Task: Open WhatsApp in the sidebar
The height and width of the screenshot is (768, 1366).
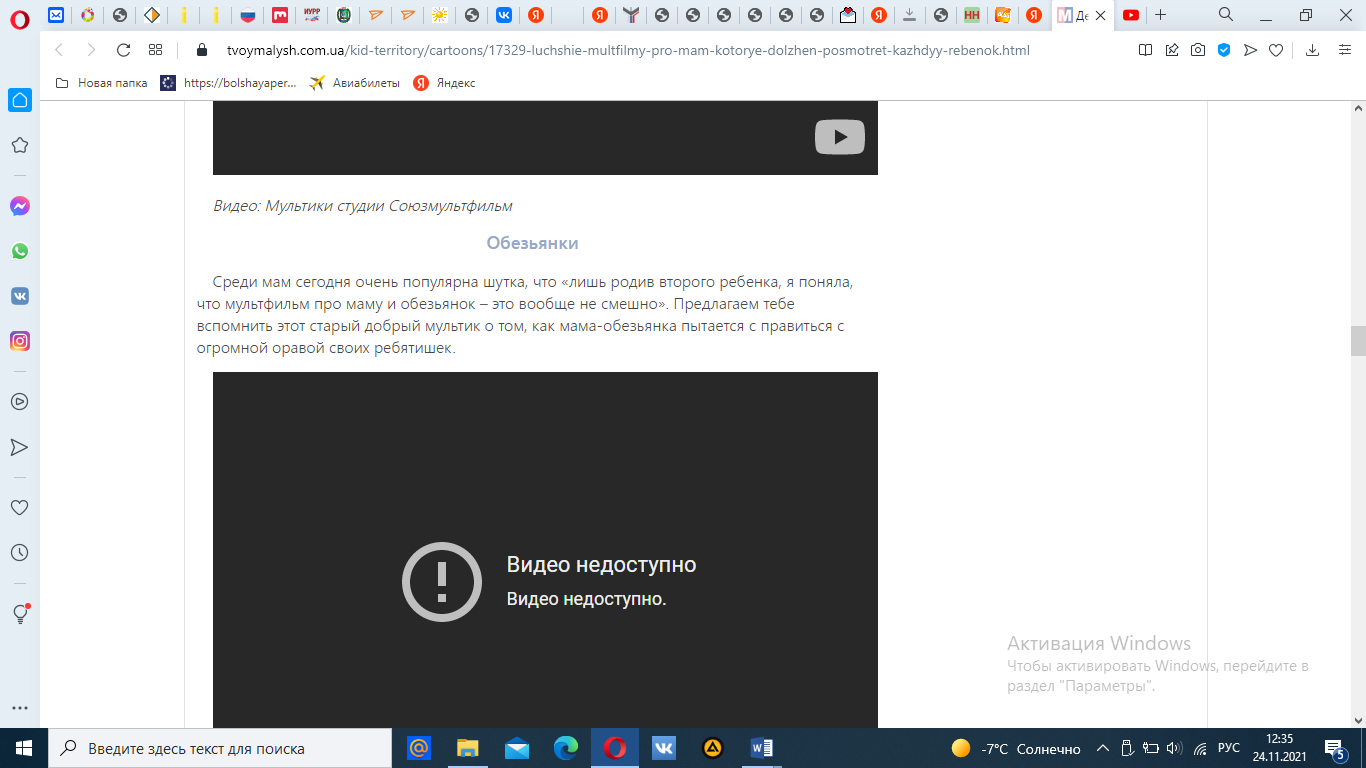Action: pos(20,251)
